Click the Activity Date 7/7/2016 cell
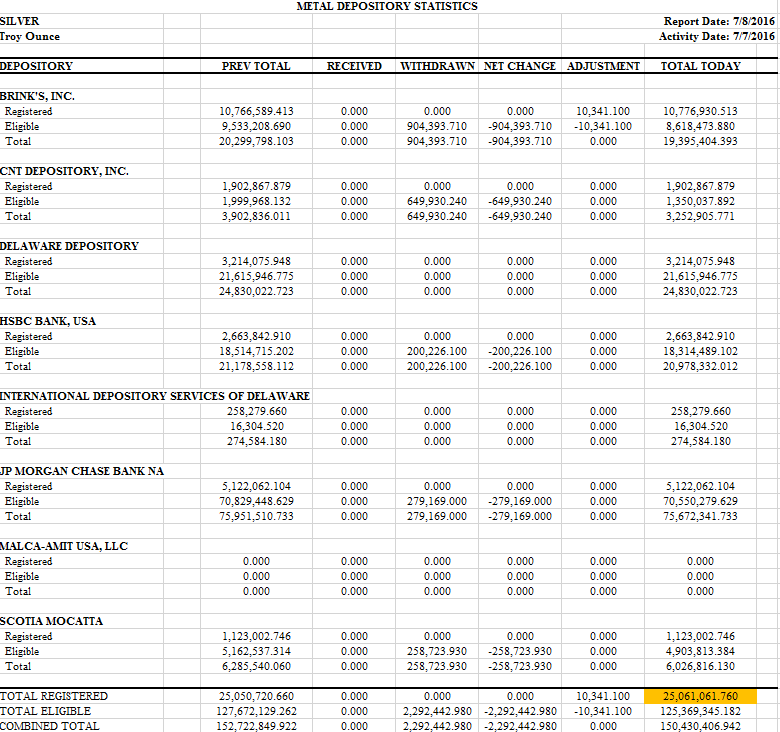Image resolution: width=780 pixels, height=732 pixels. pyautogui.click(x=716, y=36)
